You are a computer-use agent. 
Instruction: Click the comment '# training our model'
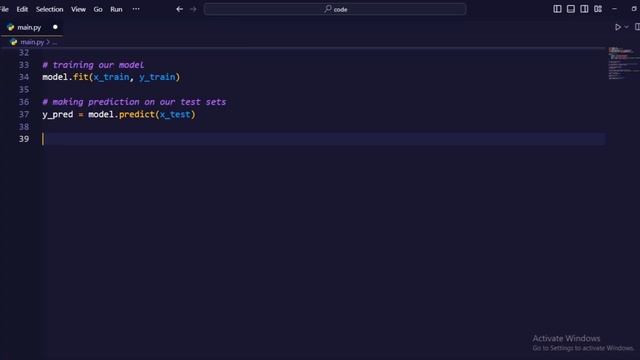point(93,65)
